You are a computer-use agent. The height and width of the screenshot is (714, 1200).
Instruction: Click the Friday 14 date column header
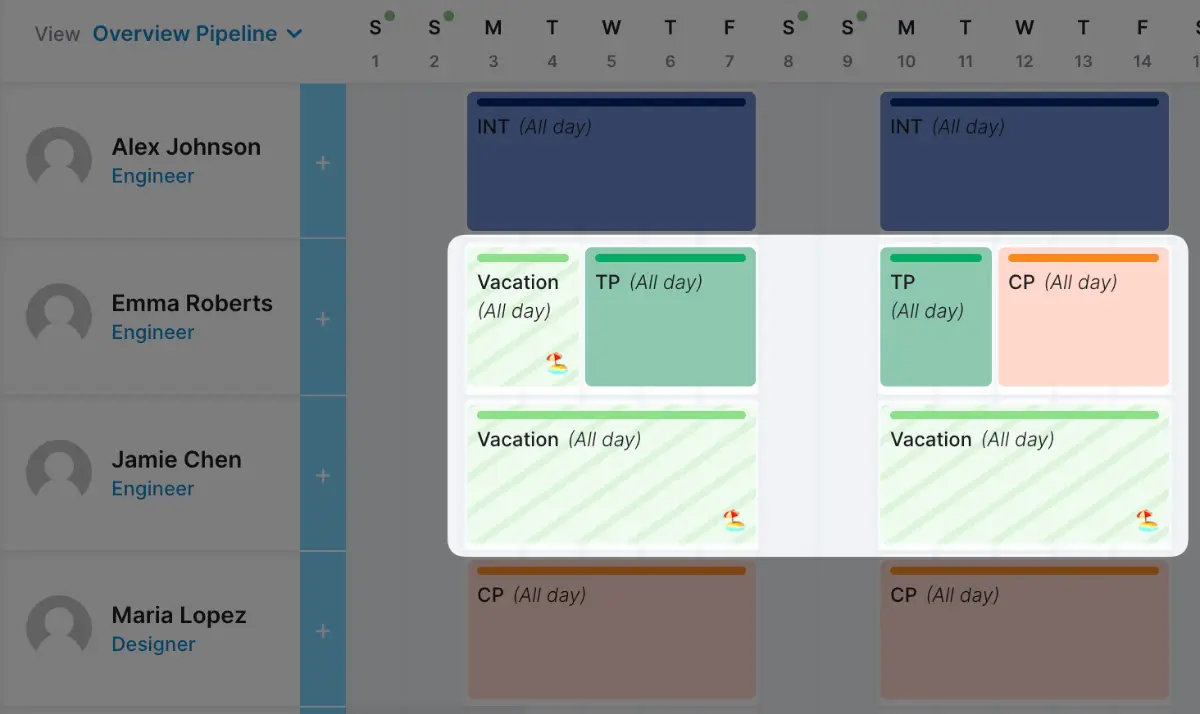1142,43
